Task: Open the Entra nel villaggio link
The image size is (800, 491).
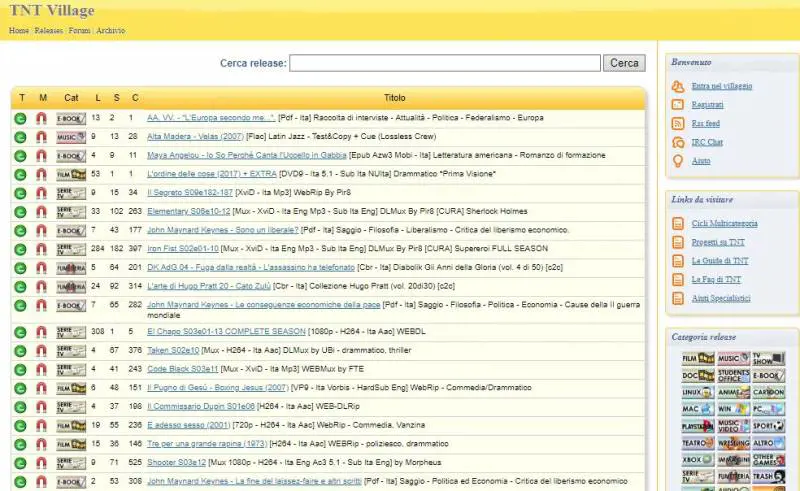Action: coord(722,86)
